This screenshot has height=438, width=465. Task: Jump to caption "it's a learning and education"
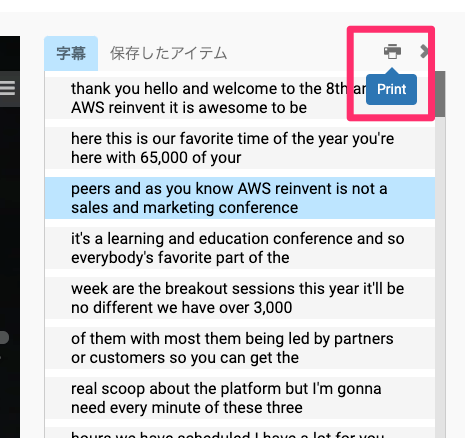(x=240, y=248)
